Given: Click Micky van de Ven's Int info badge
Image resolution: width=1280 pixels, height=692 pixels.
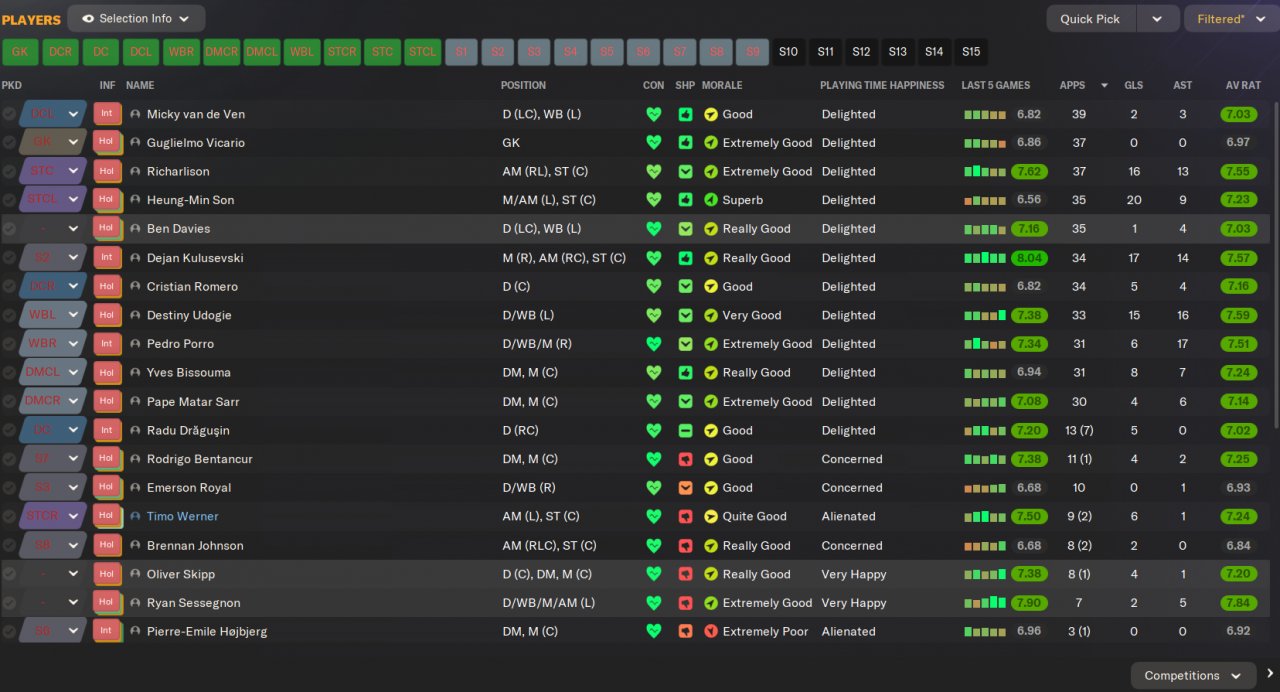Looking at the screenshot, I should (107, 114).
